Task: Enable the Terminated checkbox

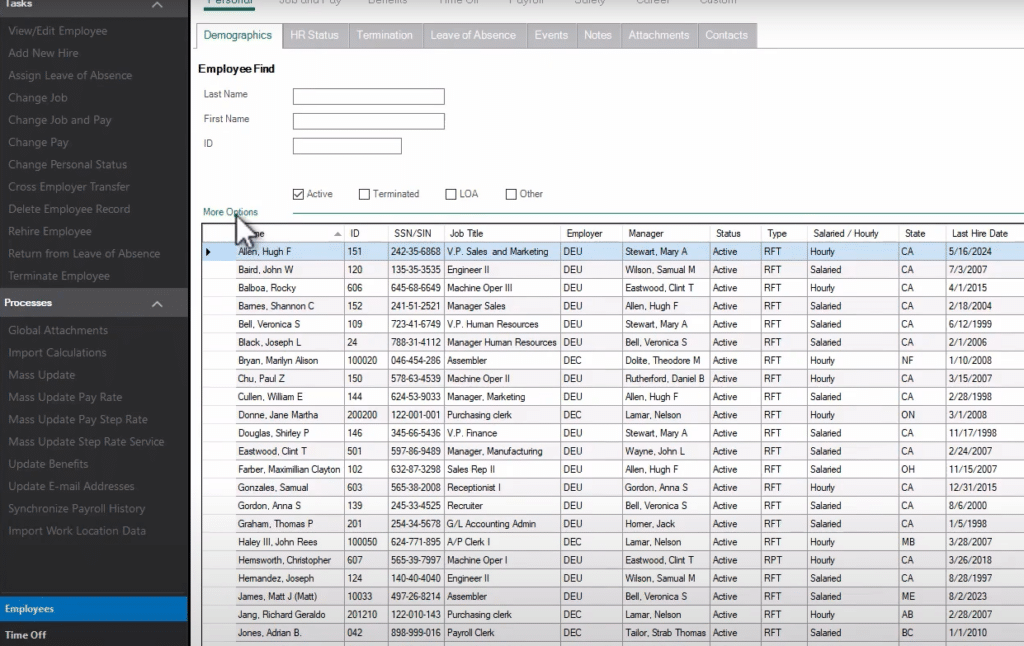Action: pos(364,194)
